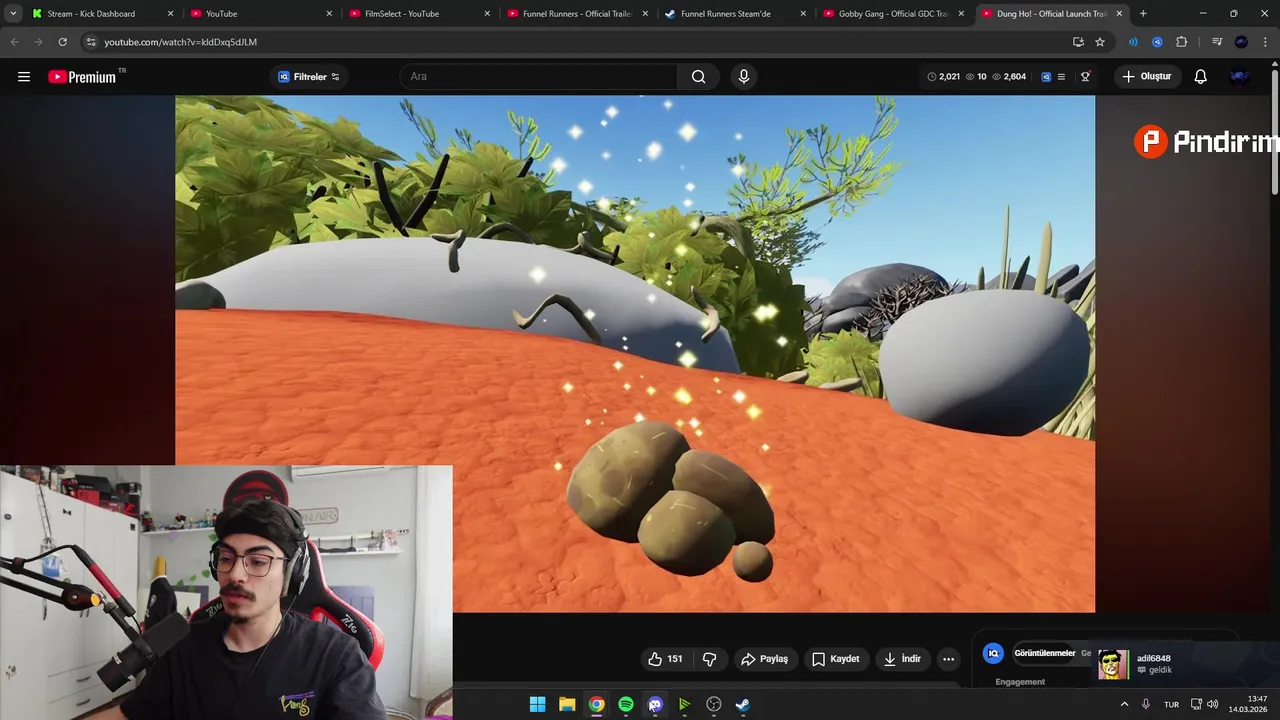Viewport: 1280px width, 720px height.
Task: Switch to Funnel Runners Official Trailer tab
Action: (577, 14)
